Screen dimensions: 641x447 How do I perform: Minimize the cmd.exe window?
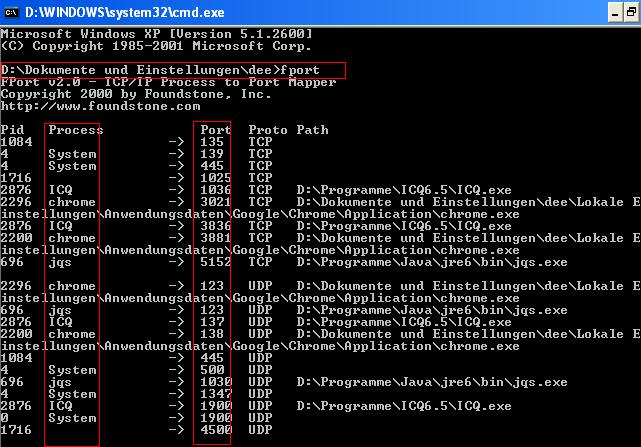click(615, 13)
